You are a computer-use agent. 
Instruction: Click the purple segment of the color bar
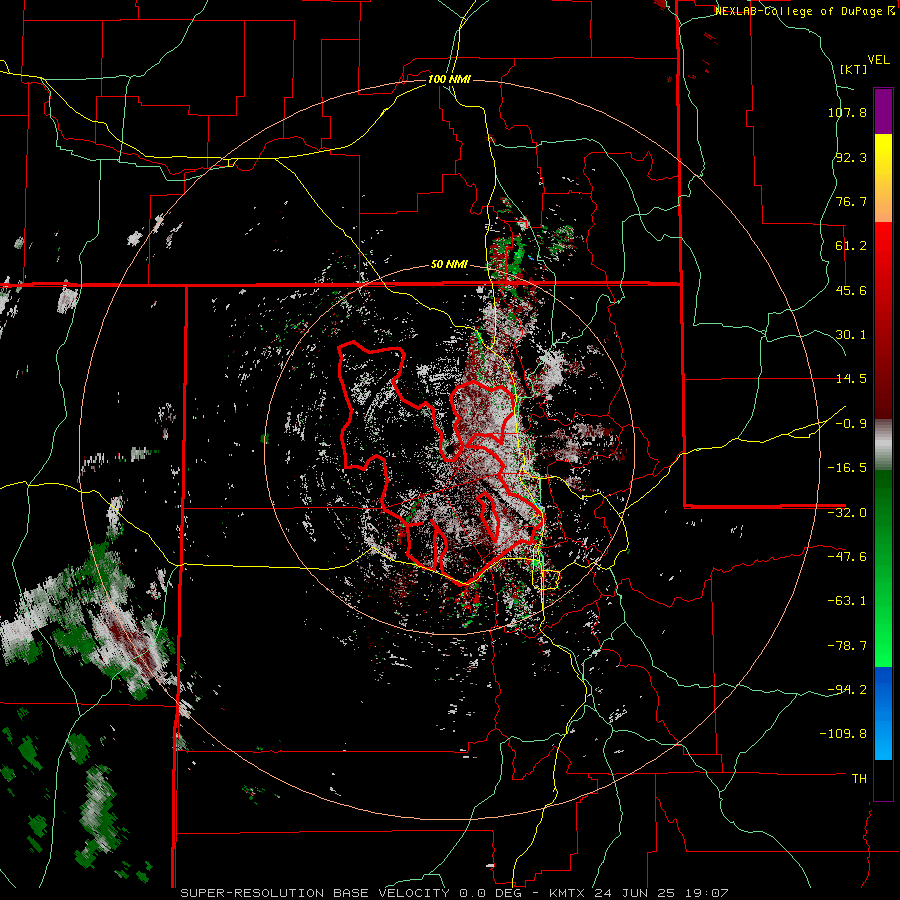point(883,111)
